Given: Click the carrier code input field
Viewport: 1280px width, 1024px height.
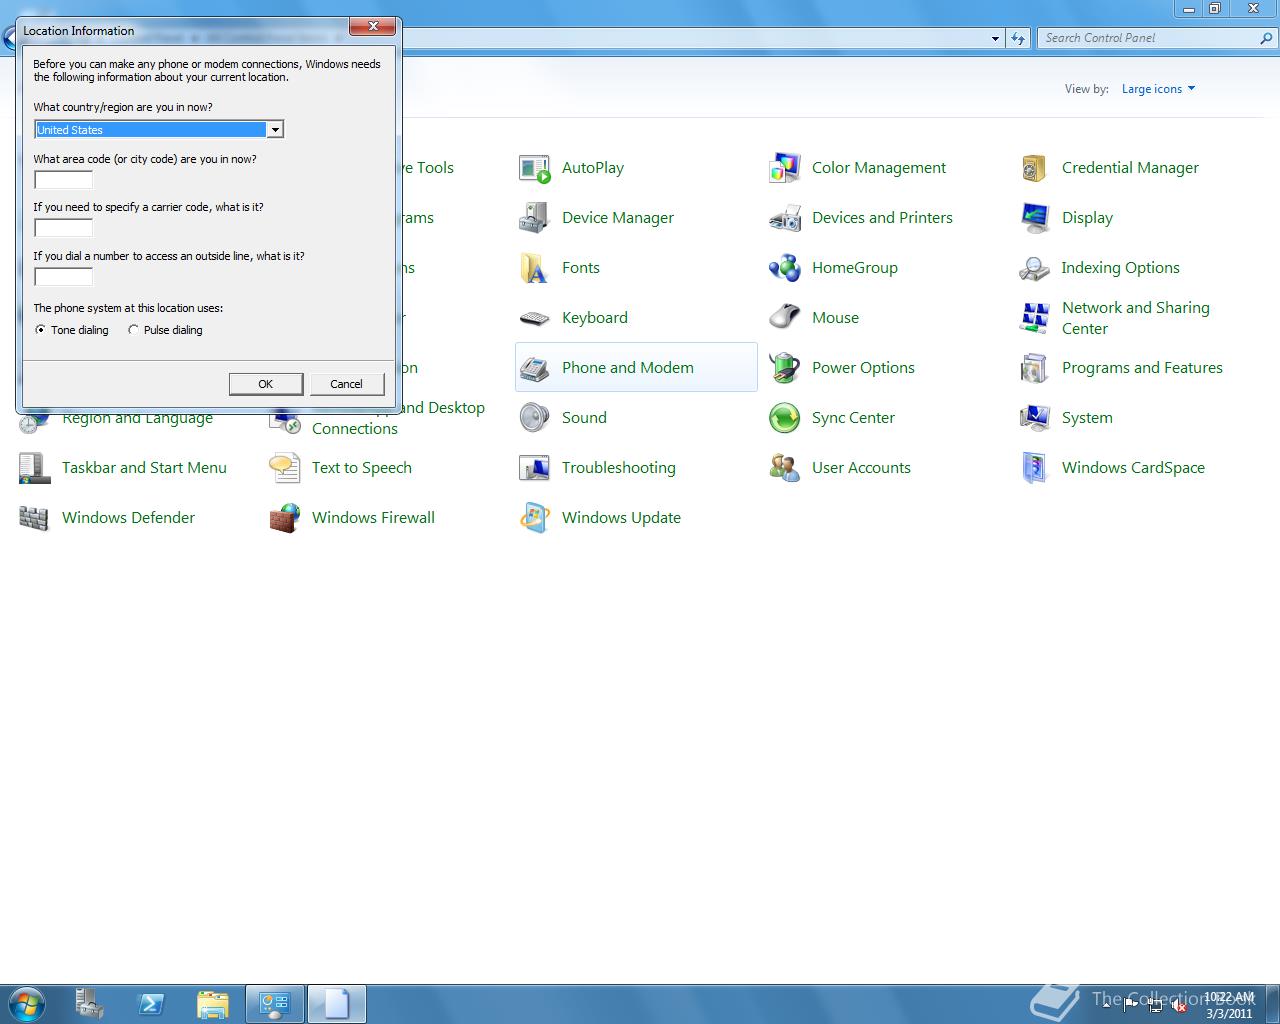Looking at the screenshot, I should [x=63, y=228].
